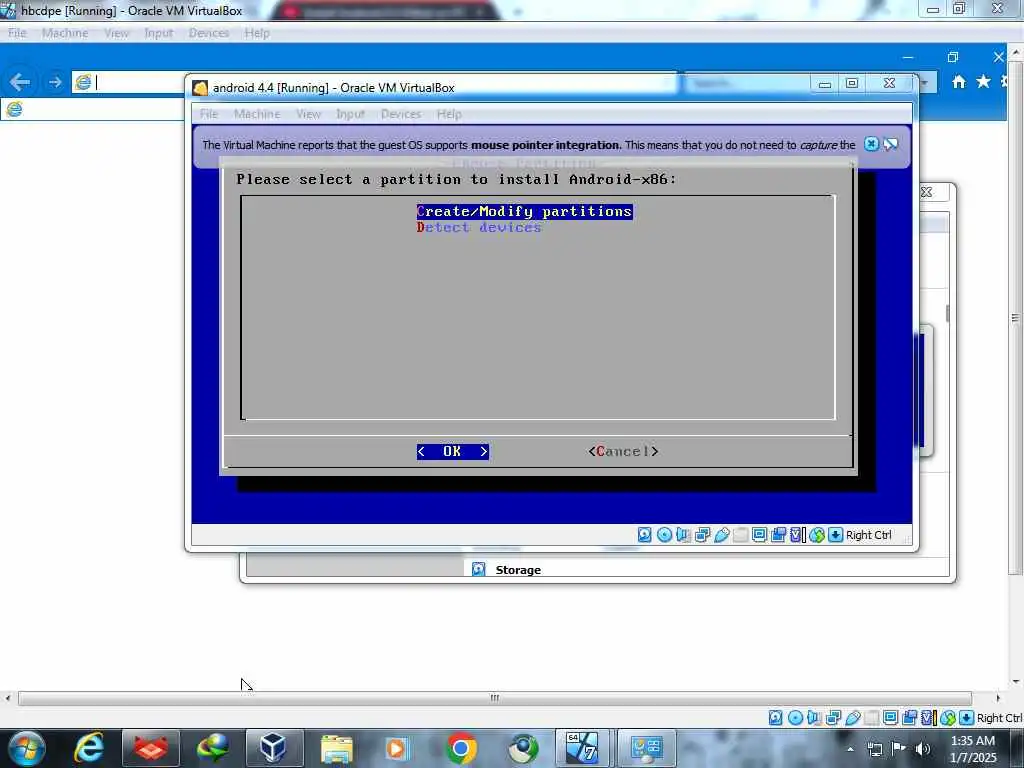Open the clock showing 1:35 AM
Screen dimensions: 1024x768
tap(973, 749)
